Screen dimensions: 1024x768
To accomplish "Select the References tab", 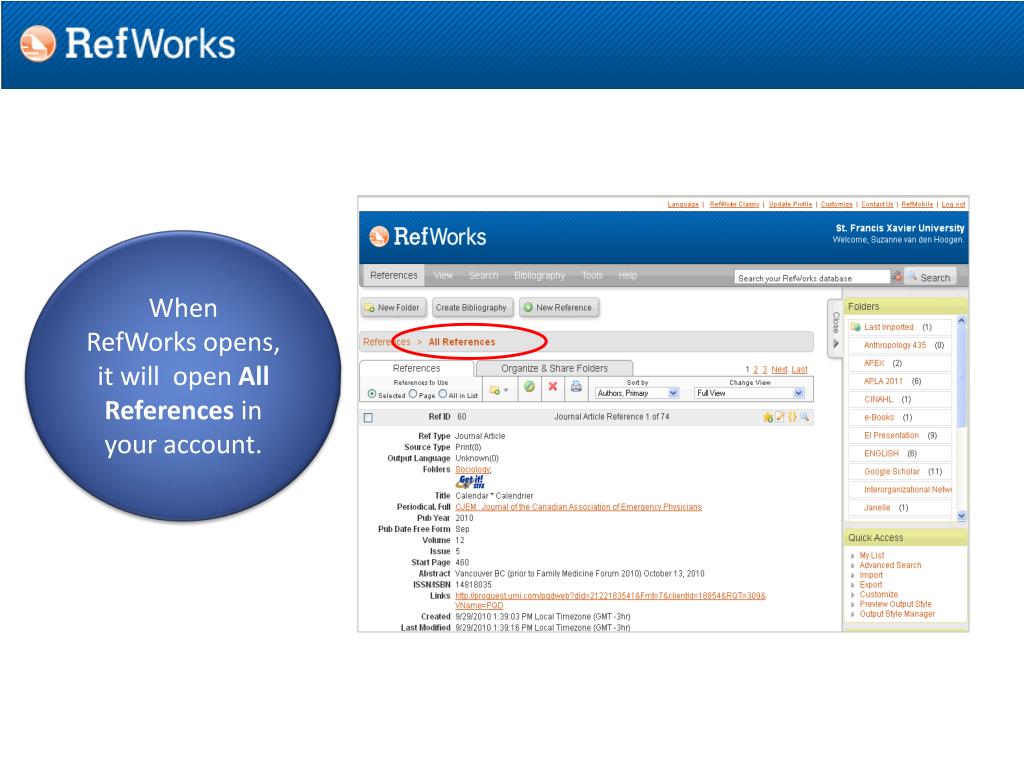I will click(x=417, y=368).
